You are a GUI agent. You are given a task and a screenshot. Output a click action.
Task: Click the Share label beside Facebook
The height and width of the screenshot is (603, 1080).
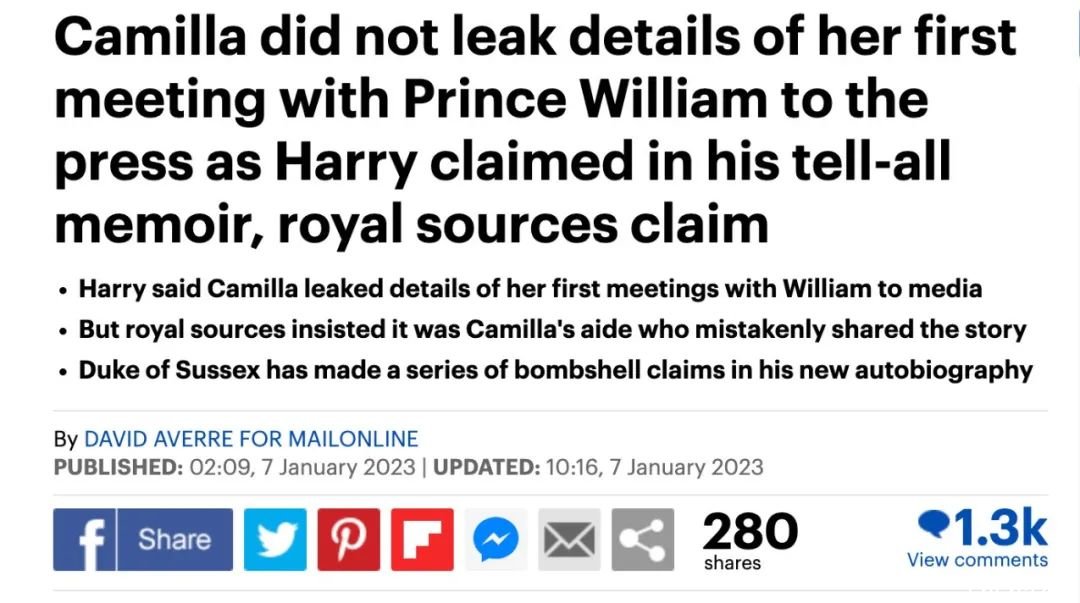tap(174, 540)
